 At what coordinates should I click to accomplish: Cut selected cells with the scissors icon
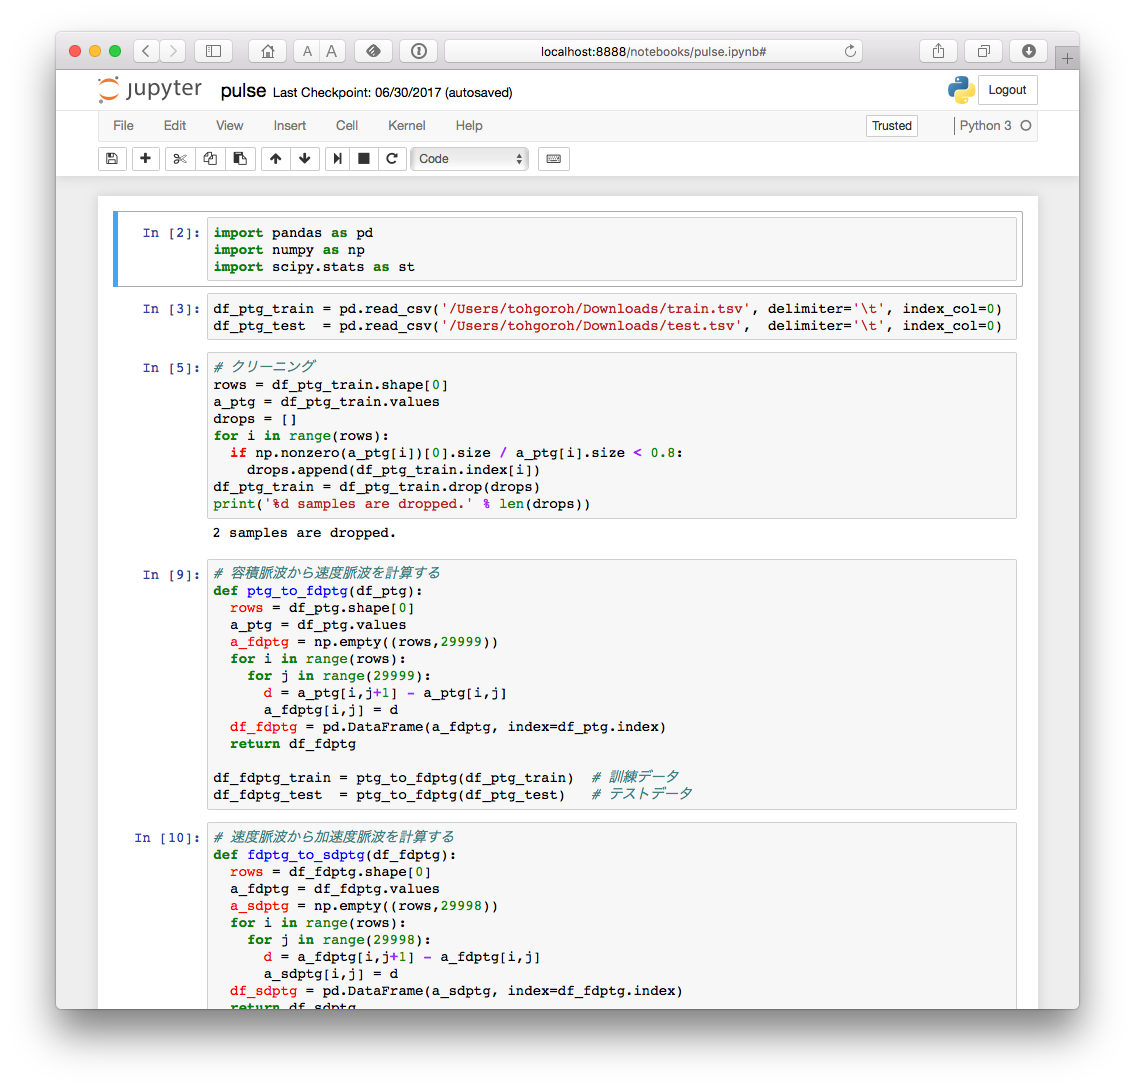pyautogui.click(x=180, y=158)
